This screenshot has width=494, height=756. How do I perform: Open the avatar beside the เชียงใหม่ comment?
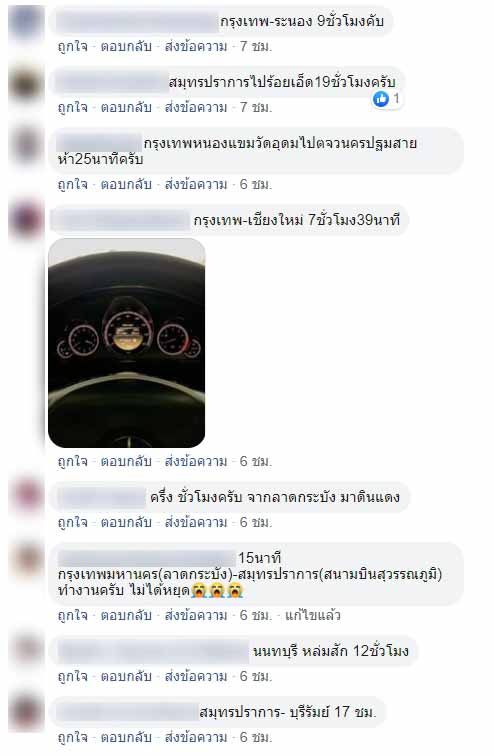25,221
